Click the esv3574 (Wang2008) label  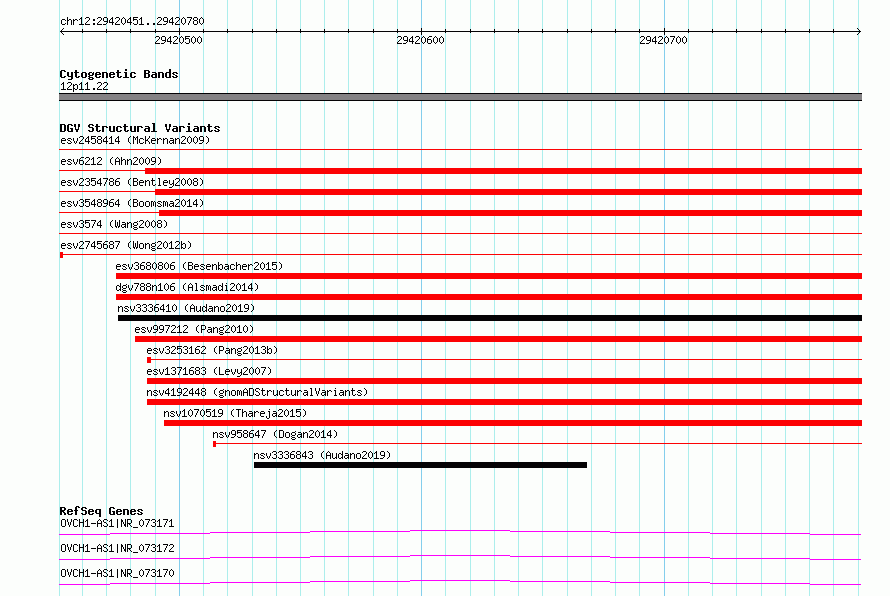pyautogui.click(x=114, y=224)
